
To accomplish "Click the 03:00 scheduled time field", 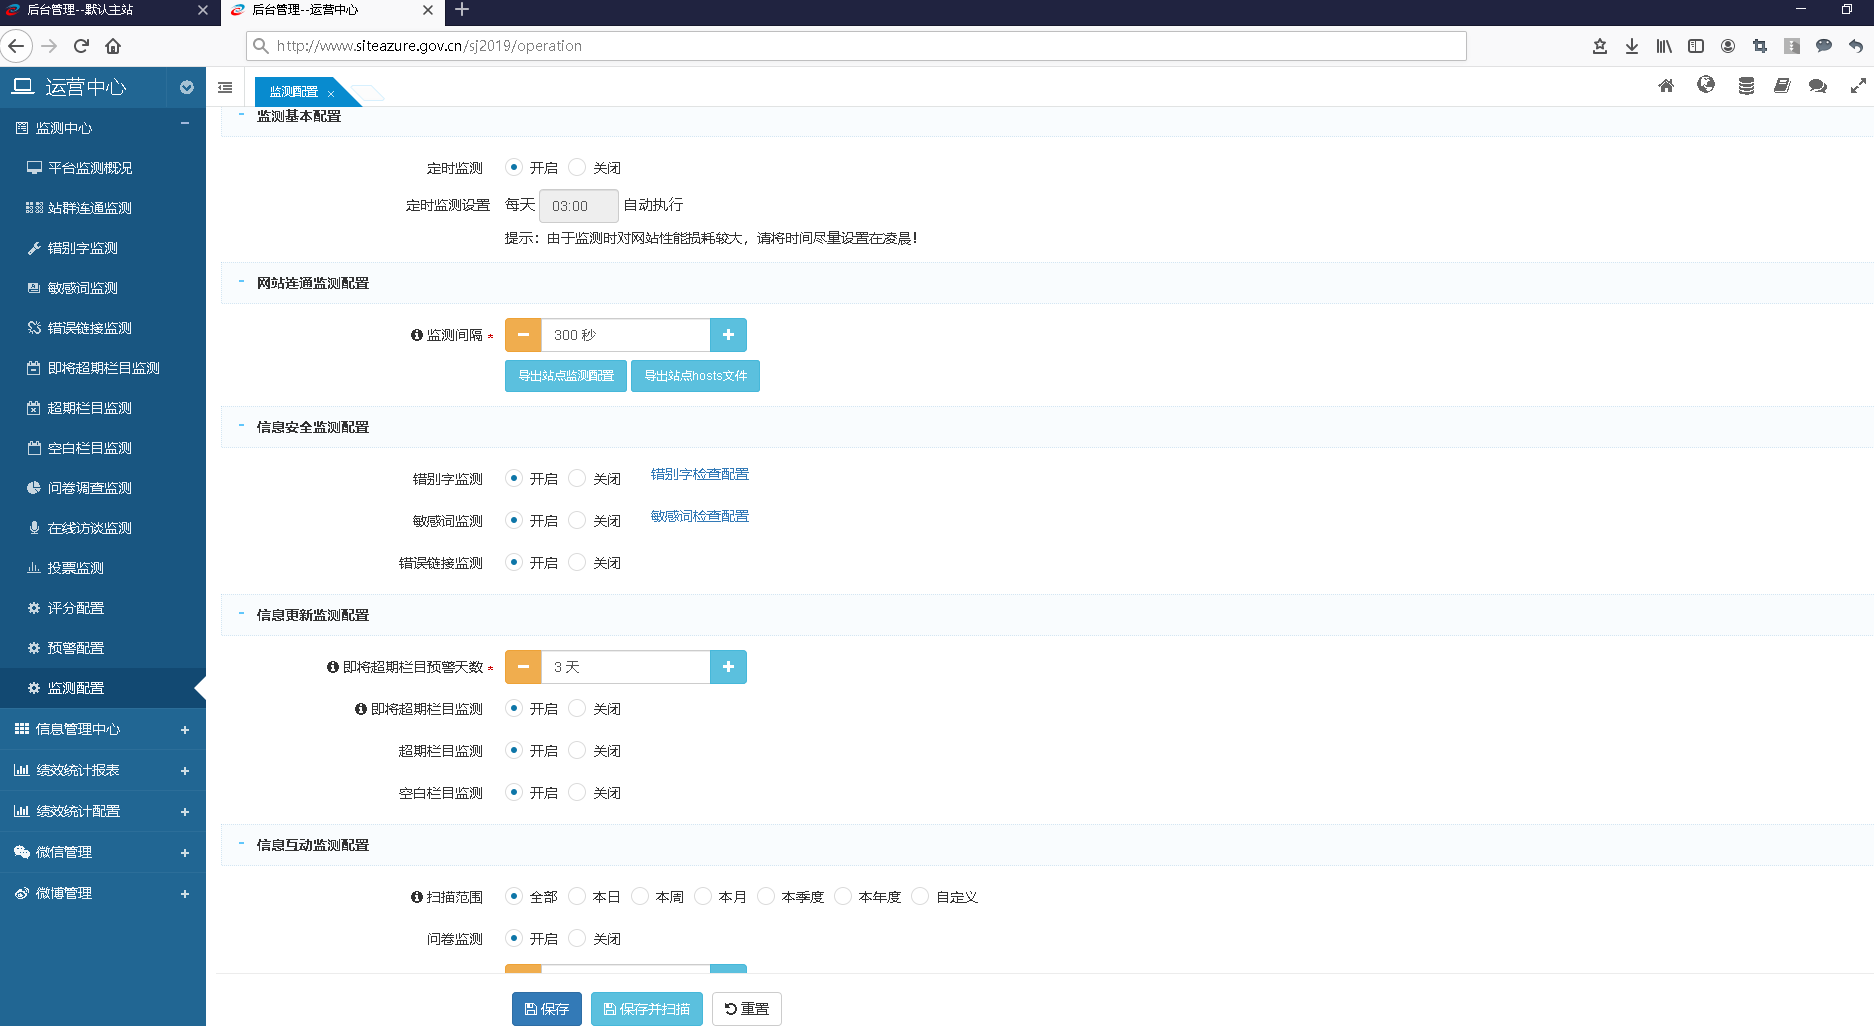I will [x=578, y=206].
